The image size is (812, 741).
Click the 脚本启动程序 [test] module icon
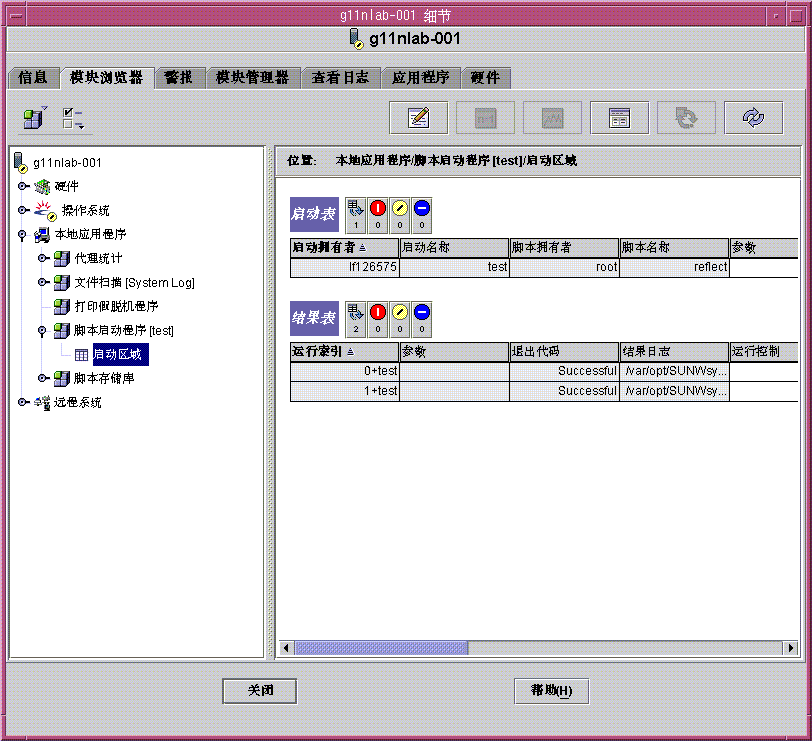coord(62,330)
